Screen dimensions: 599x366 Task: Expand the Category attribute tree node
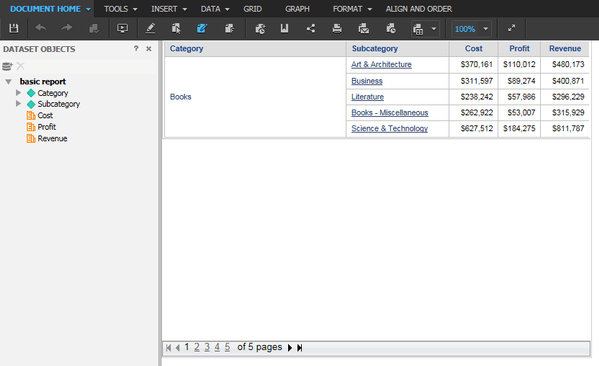coord(18,93)
